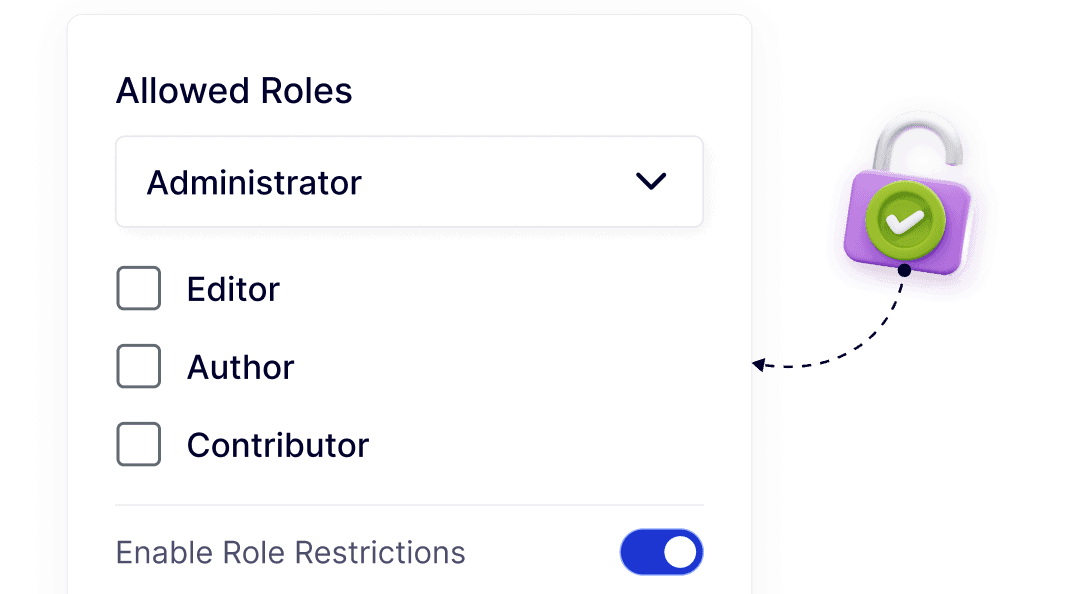Tick the Author role checkbox
This screenshot has width=1065, height=594.
(139, 367)
